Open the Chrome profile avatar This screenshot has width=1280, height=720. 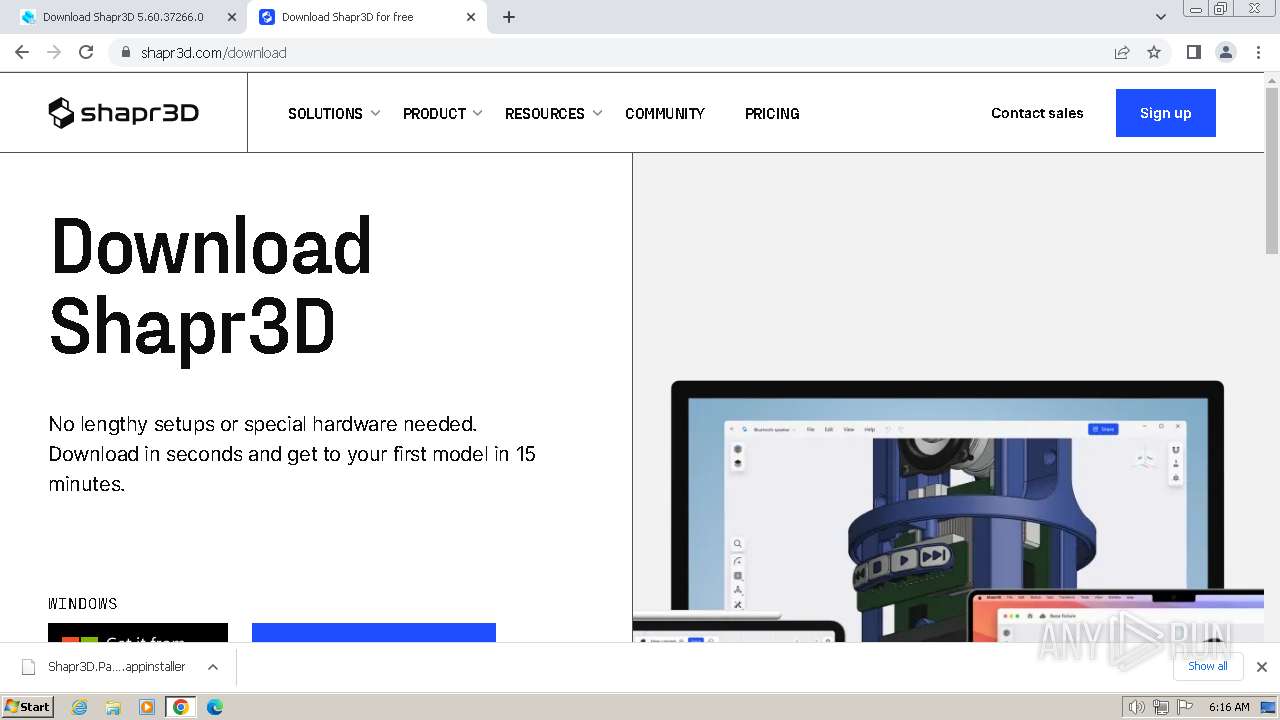[1226, 52]
